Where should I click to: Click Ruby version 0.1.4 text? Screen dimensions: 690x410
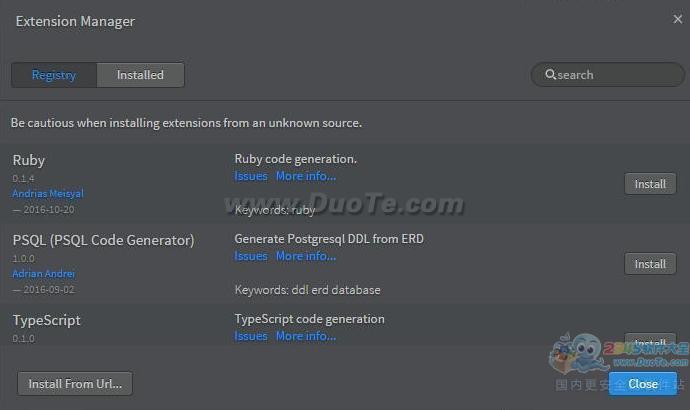tap(23, 179)
